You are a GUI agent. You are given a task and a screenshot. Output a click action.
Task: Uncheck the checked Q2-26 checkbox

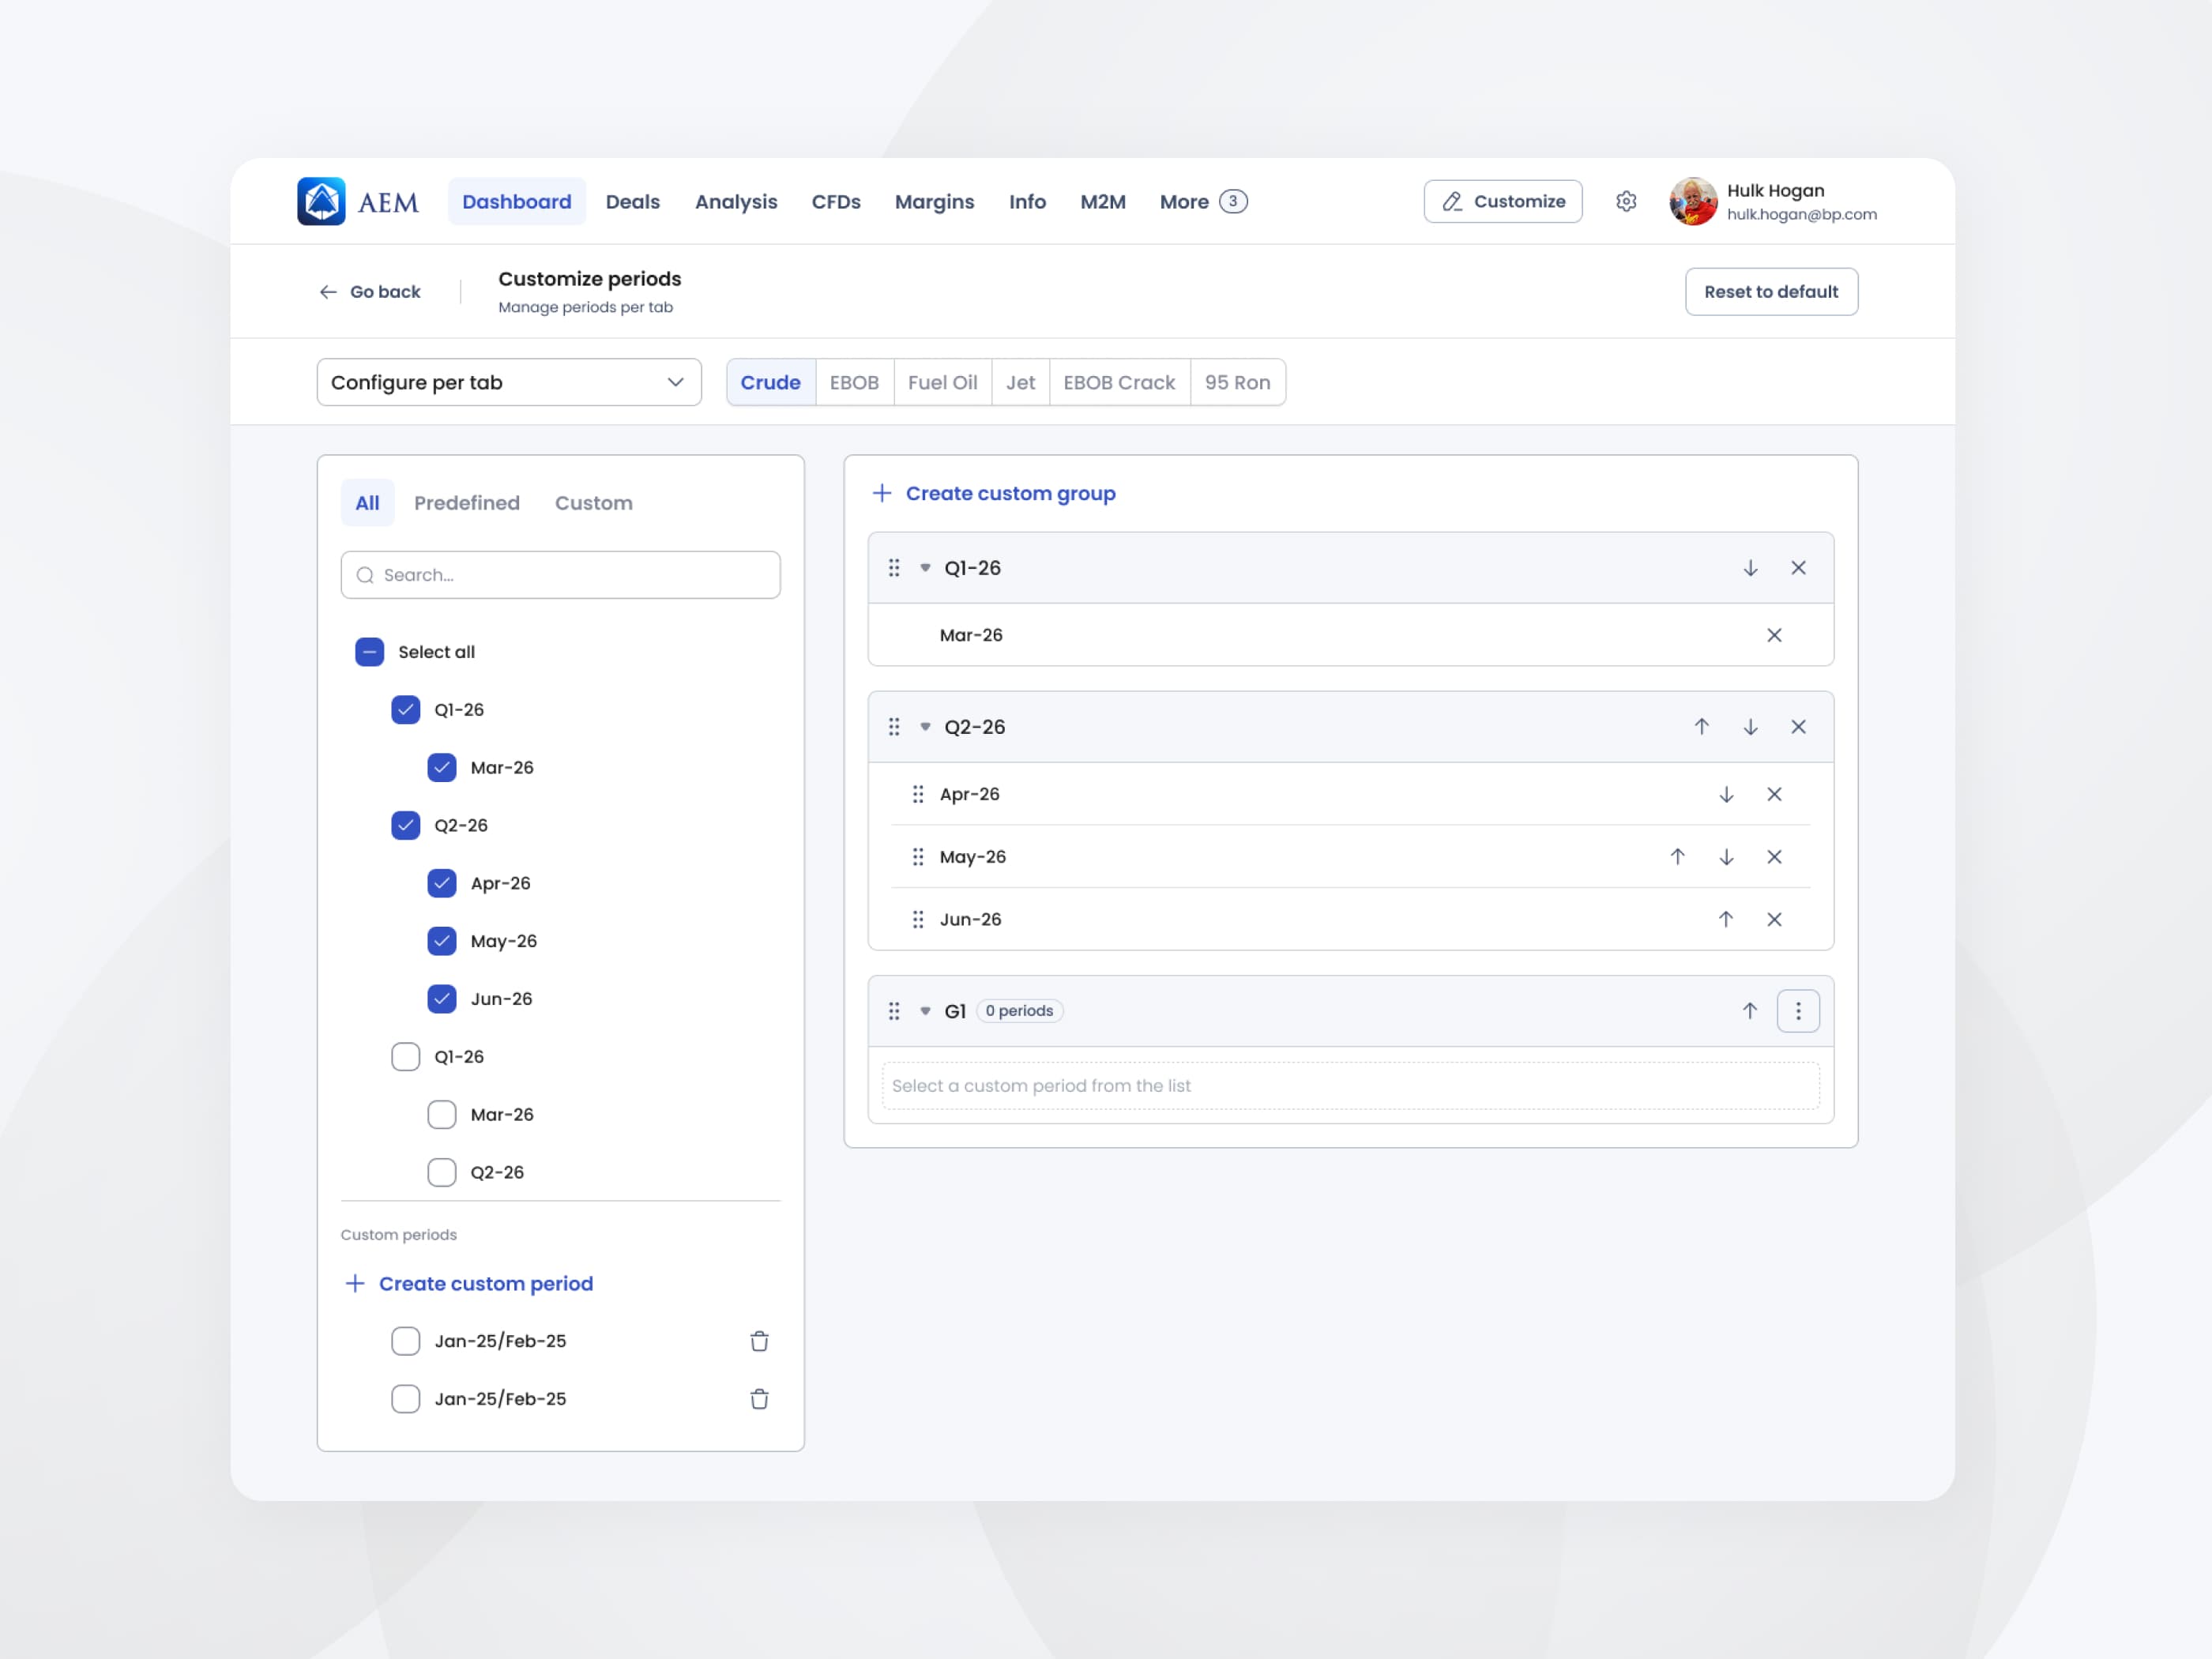pyautogui.click(x=406, y=825)
